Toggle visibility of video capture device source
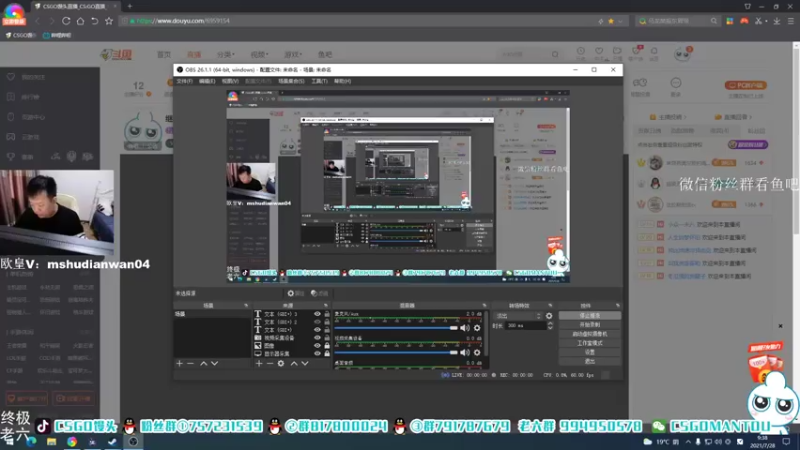 317,338
